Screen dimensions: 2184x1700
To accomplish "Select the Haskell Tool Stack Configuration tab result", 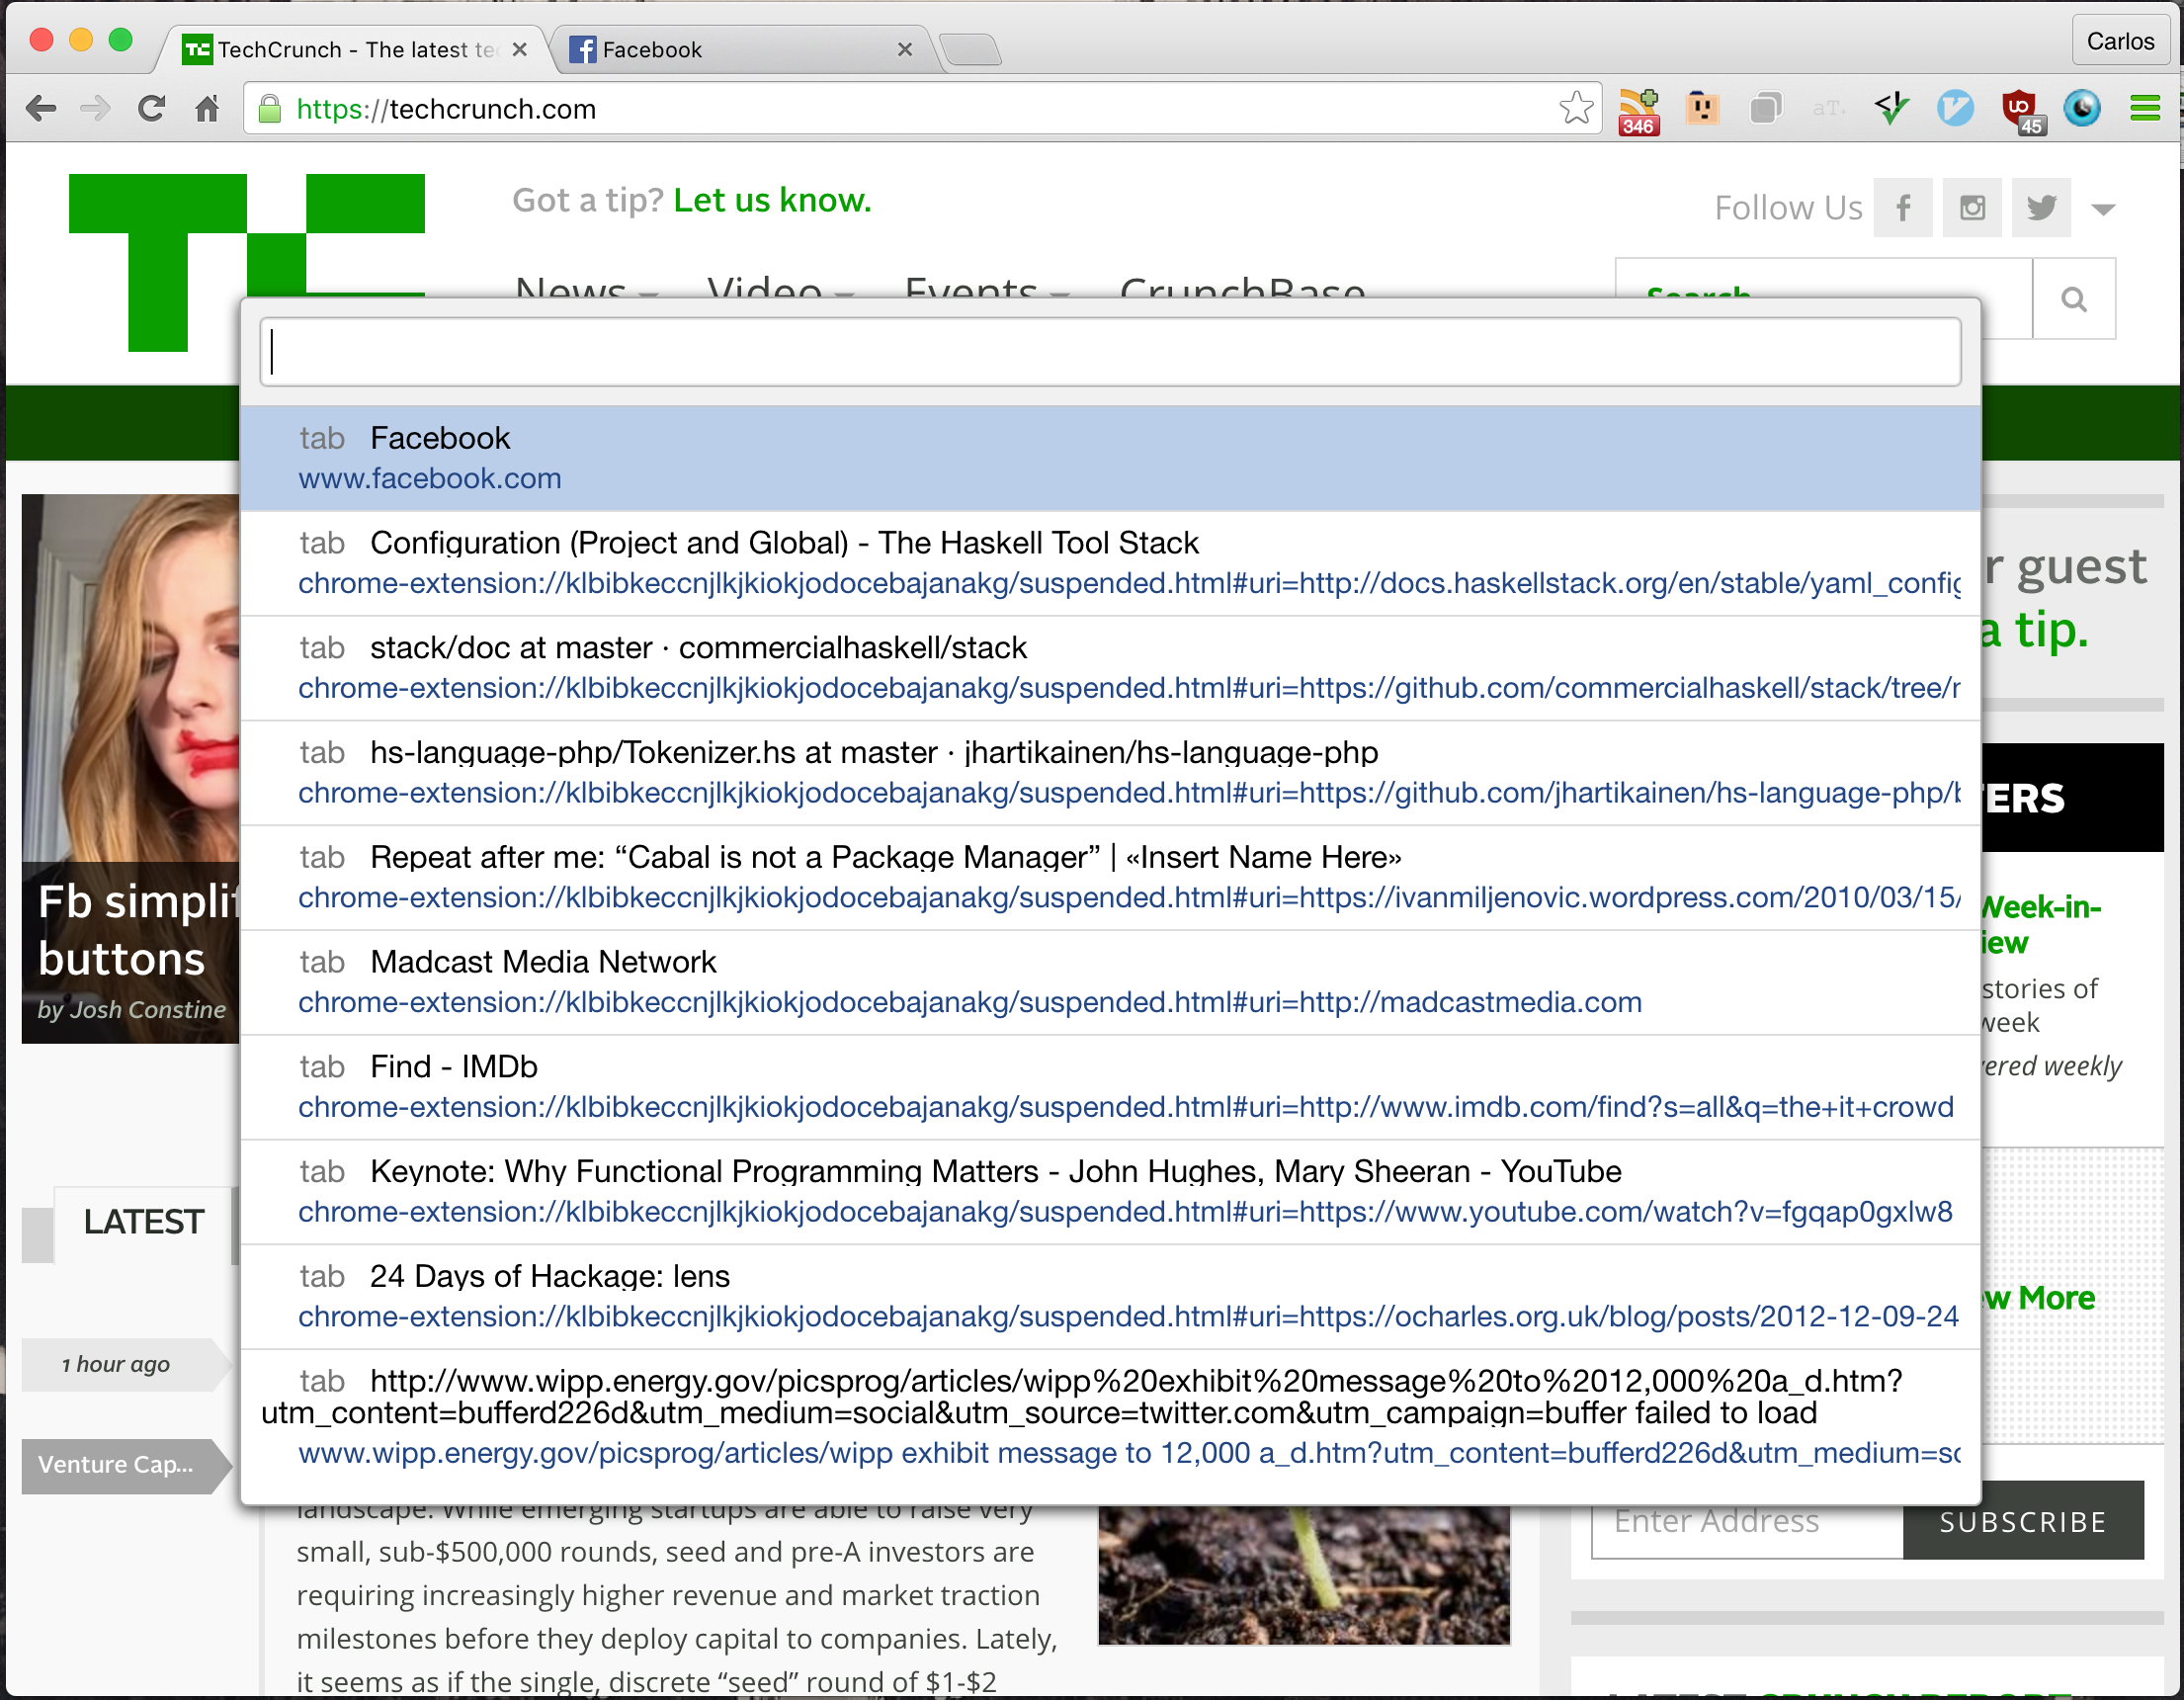I will 1110,563.
